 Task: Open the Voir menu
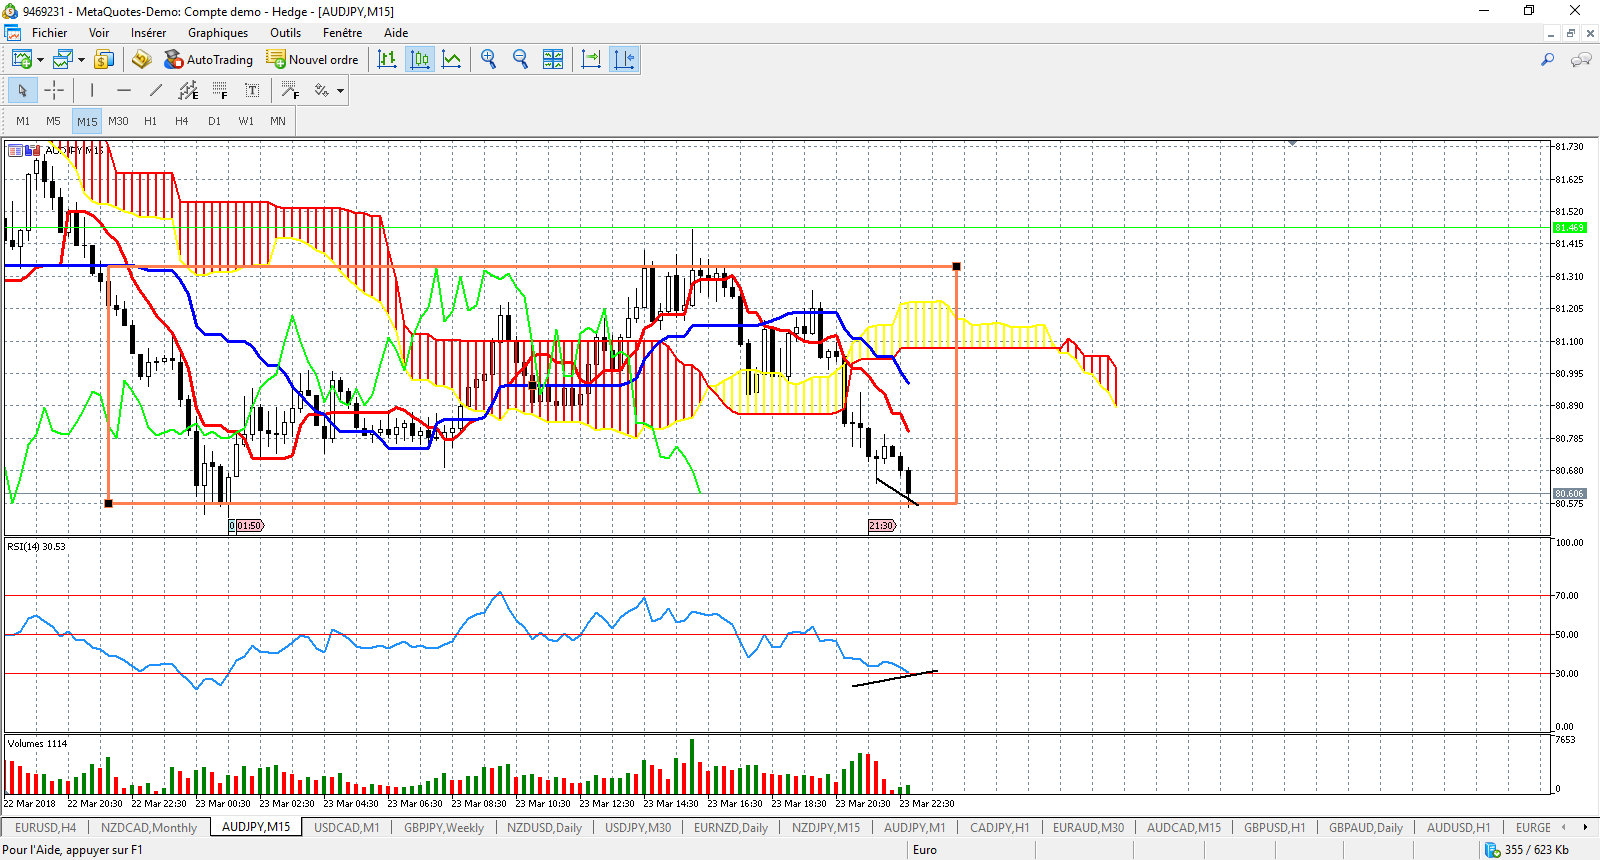(99, 33)
